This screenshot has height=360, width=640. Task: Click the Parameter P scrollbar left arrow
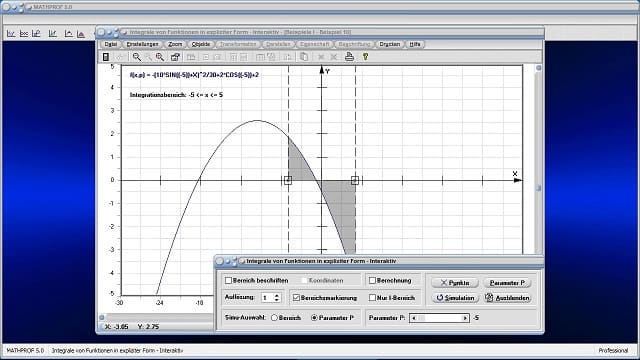(x=413, y=318)
